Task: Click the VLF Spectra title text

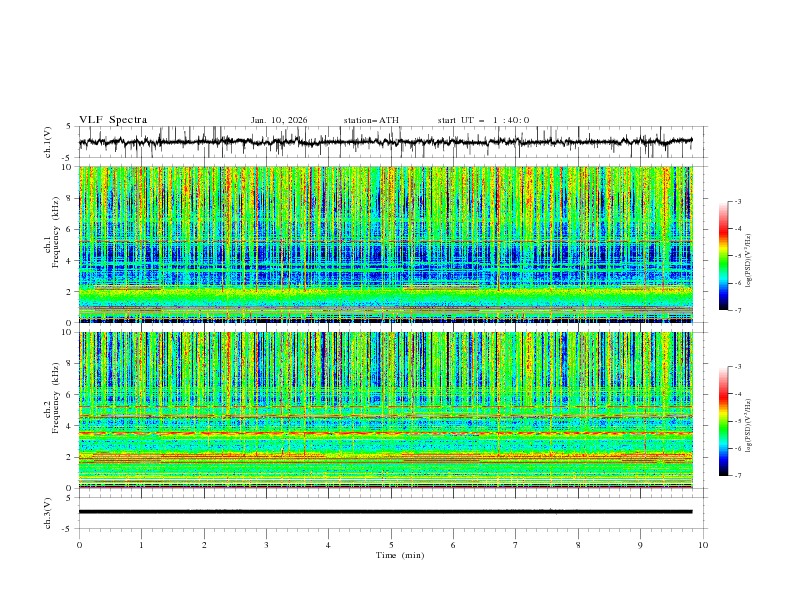Action: point(113,120)
